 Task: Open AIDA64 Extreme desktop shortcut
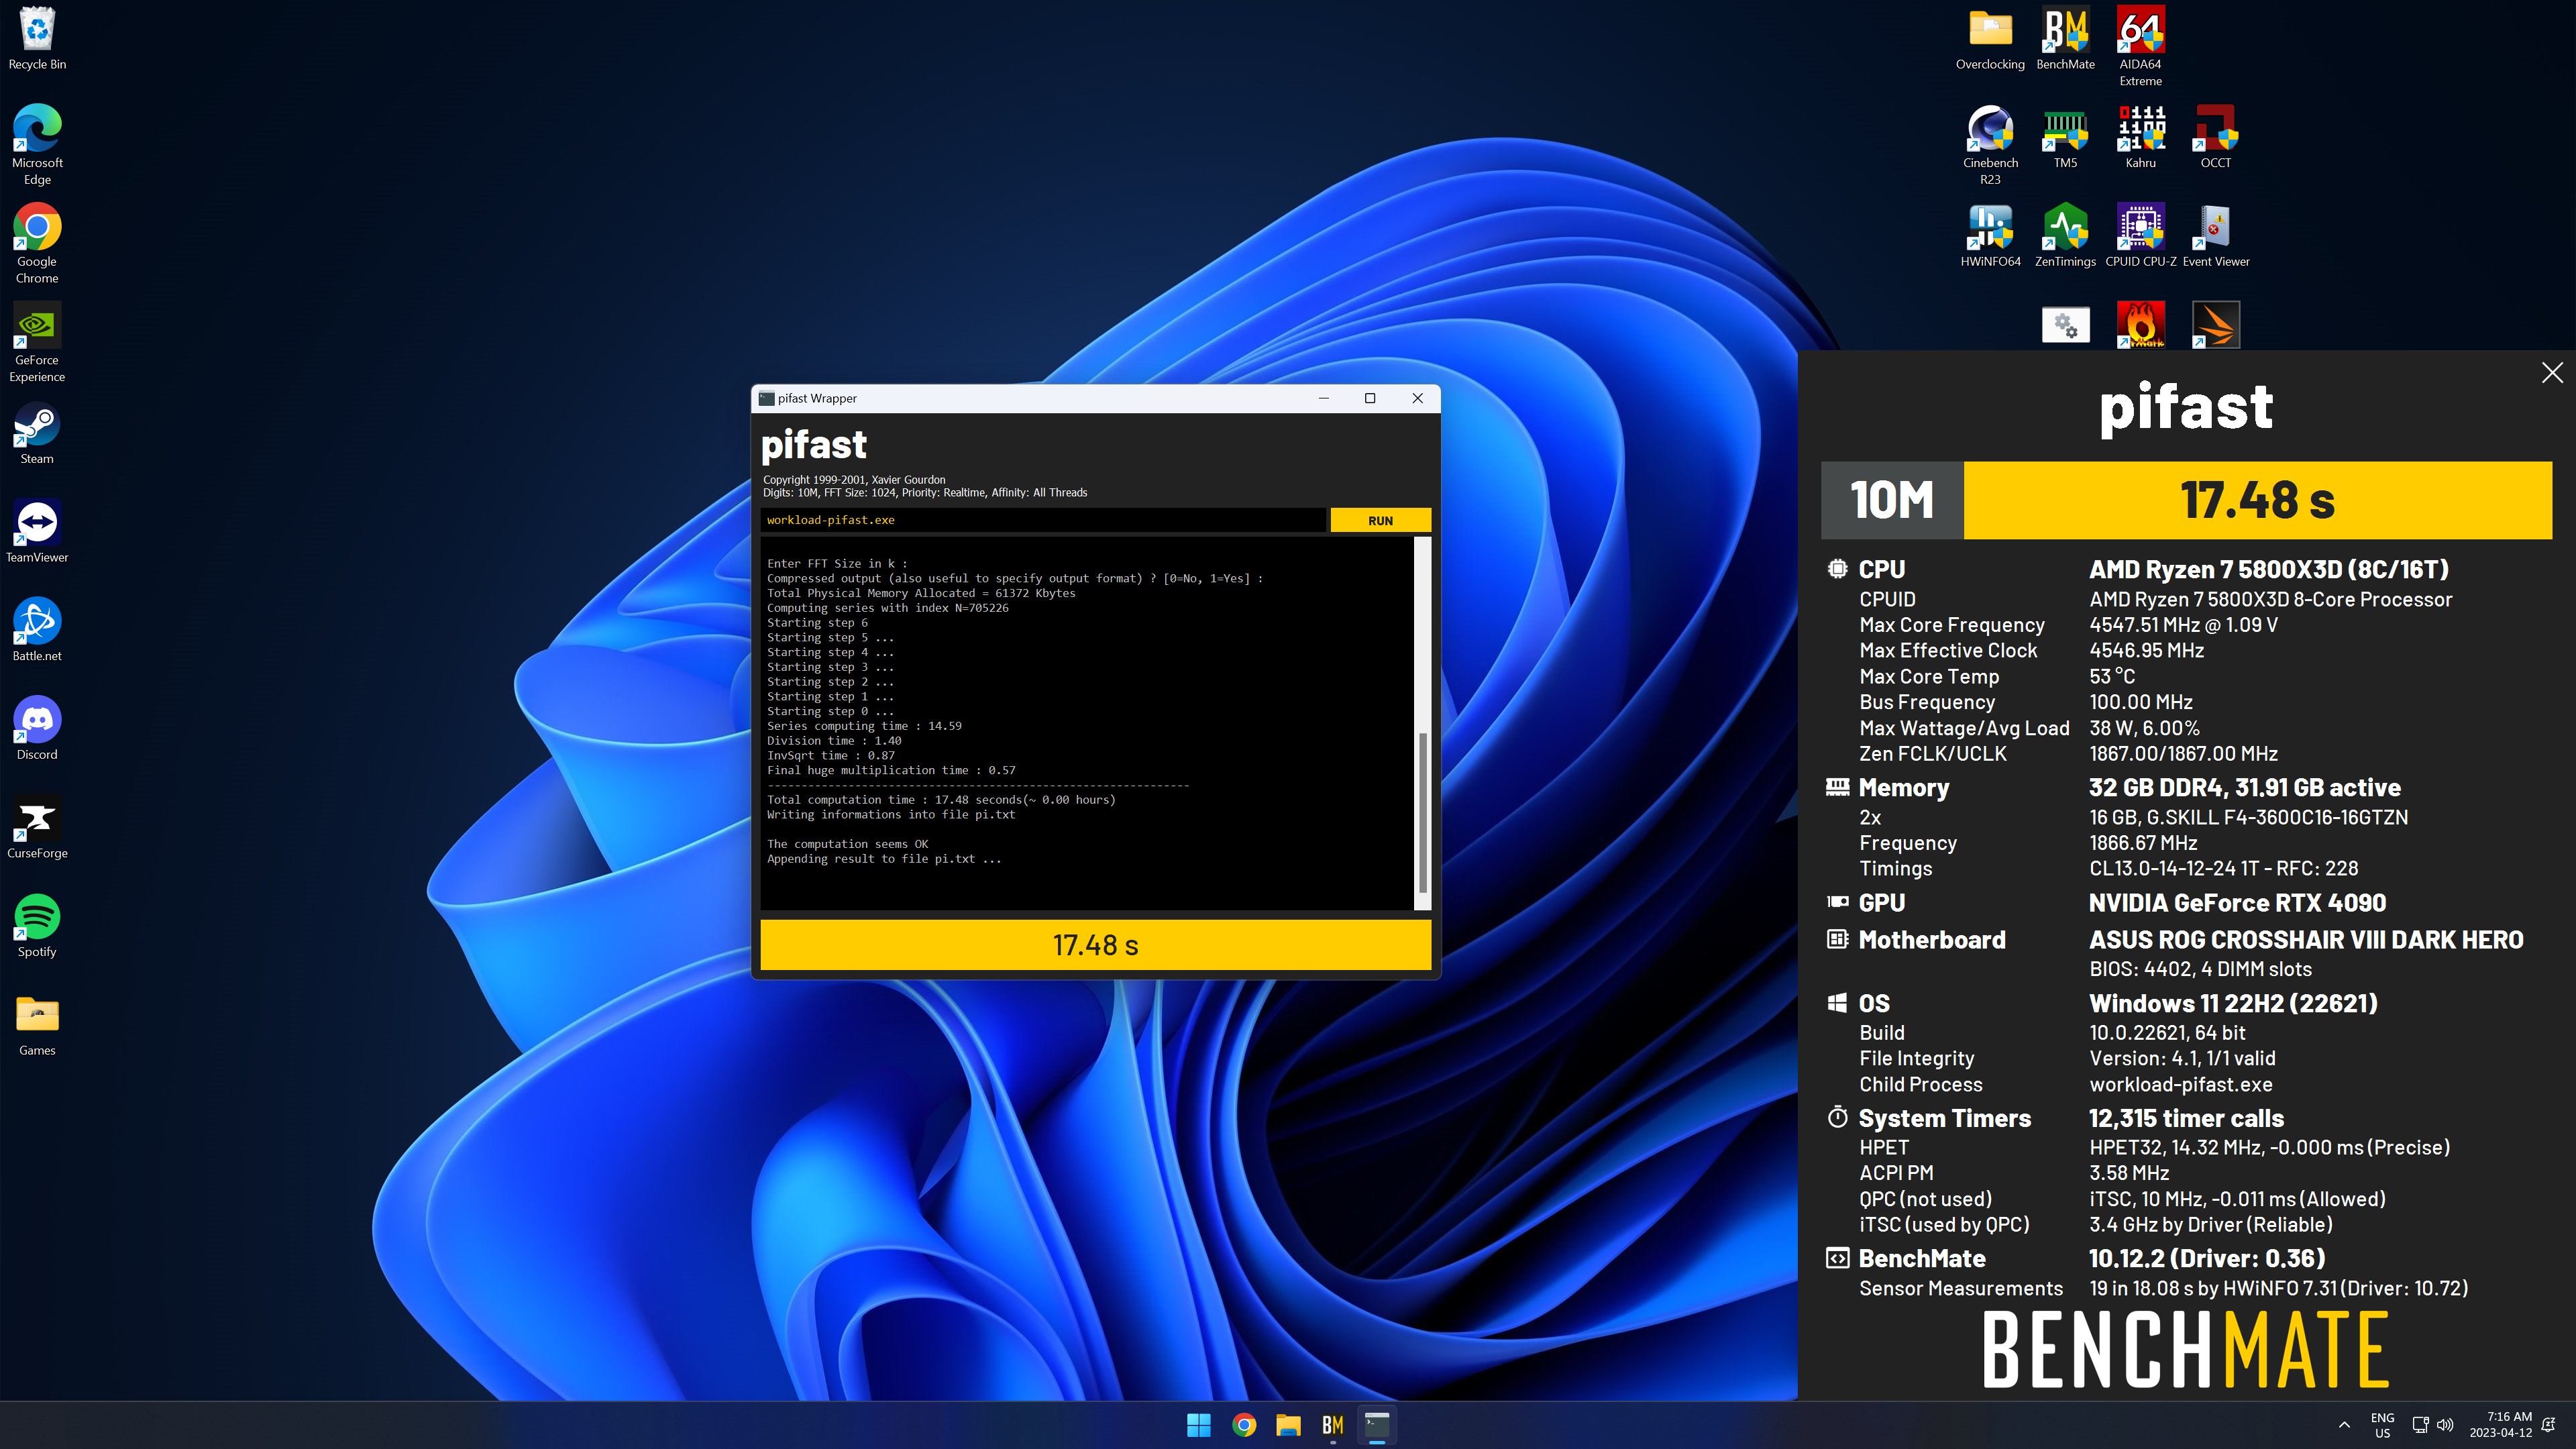tap(2140, 46)
